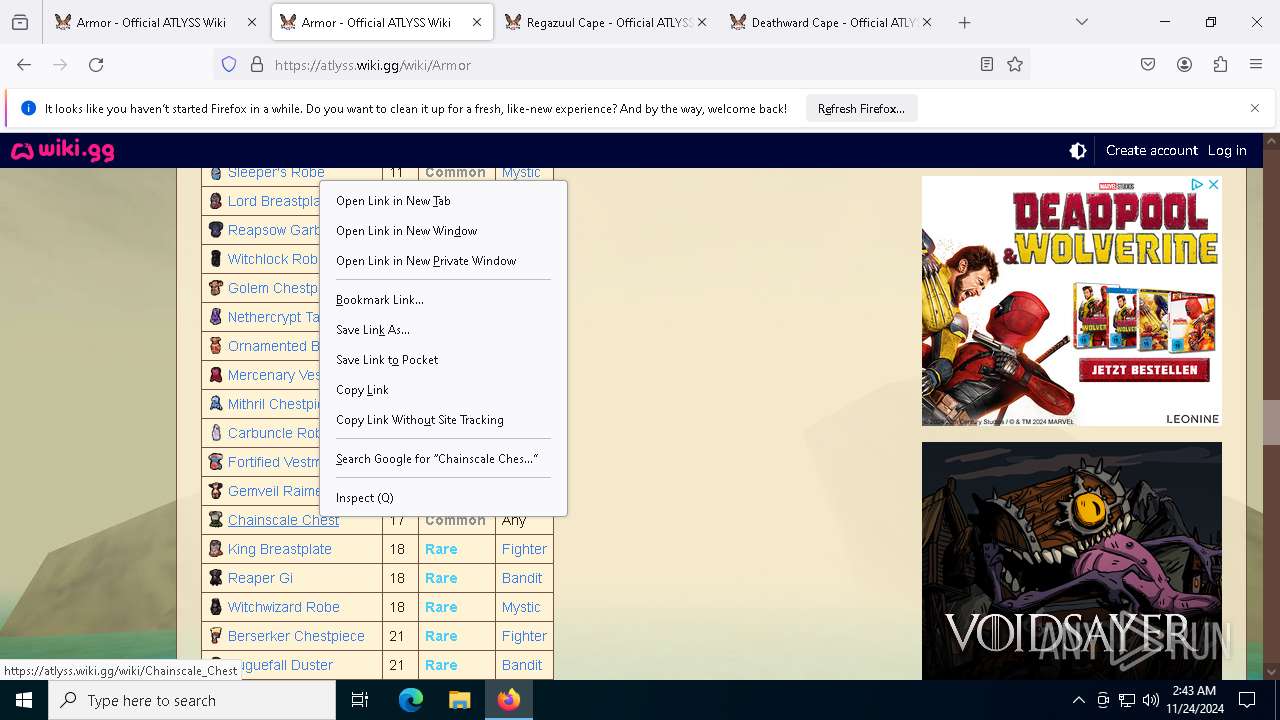Open the Firefox application menu
Image resolution: width=1280 pixels, height=720 pixels.
[x=1256, y=64]
